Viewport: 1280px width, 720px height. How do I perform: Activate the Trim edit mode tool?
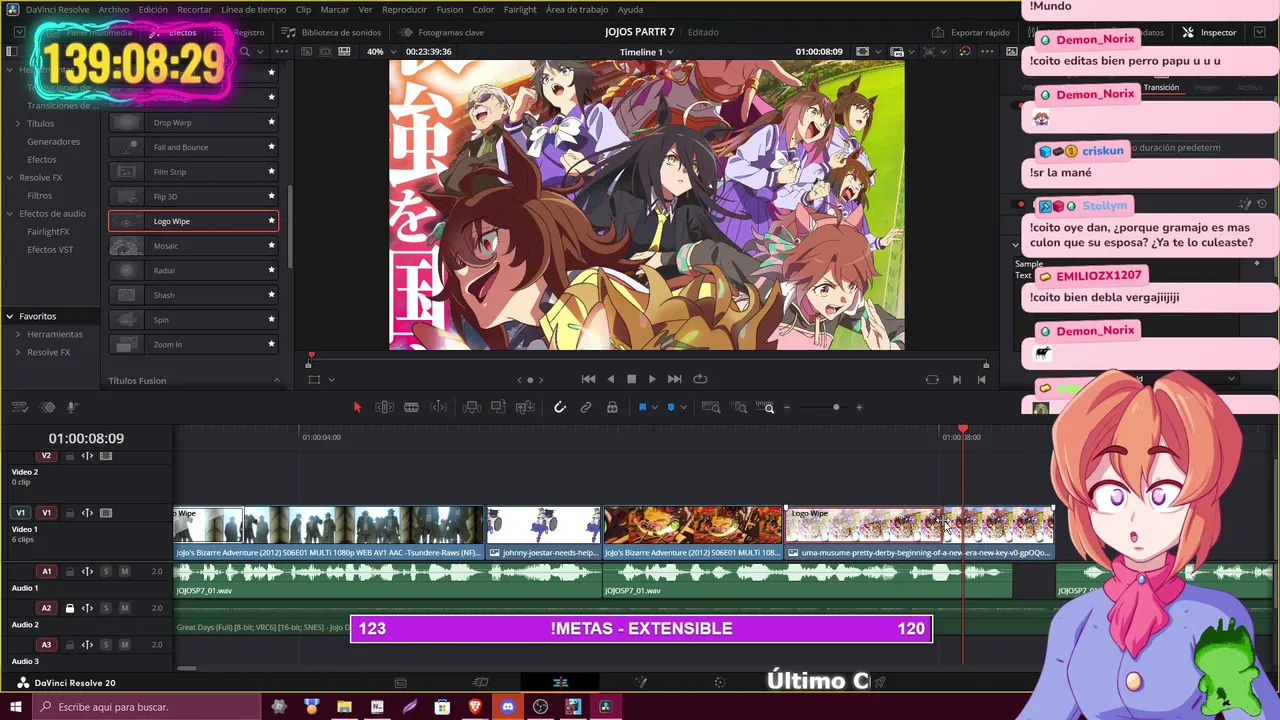click(384, 407)
